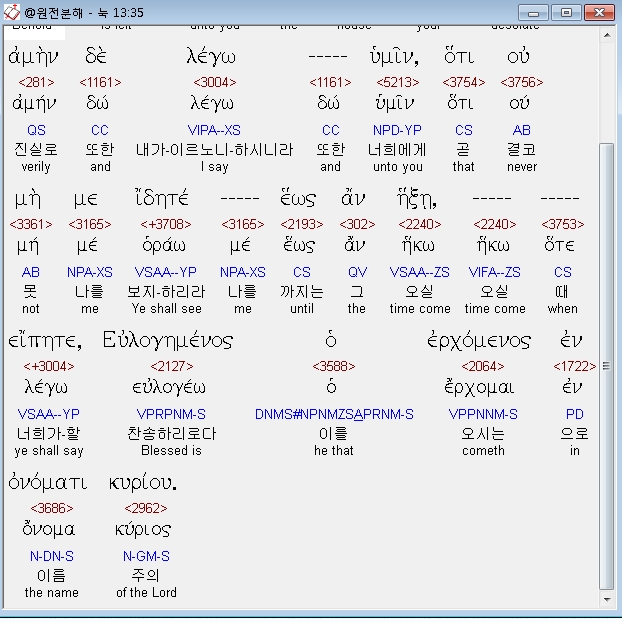Click Strong's number <3361>
This screenshot has width=622, height=619.
click(x=31, y=224)
